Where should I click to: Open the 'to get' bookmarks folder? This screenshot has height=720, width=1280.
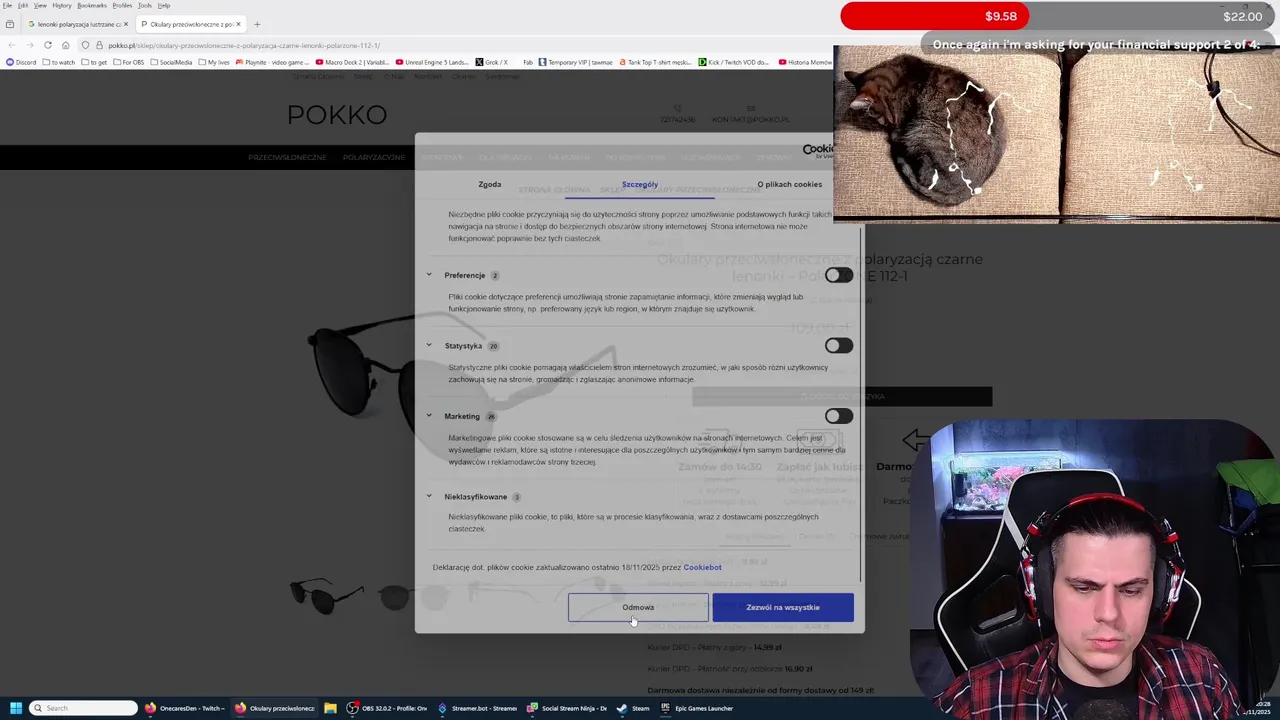pyautogui.click(x=94, y=62)
